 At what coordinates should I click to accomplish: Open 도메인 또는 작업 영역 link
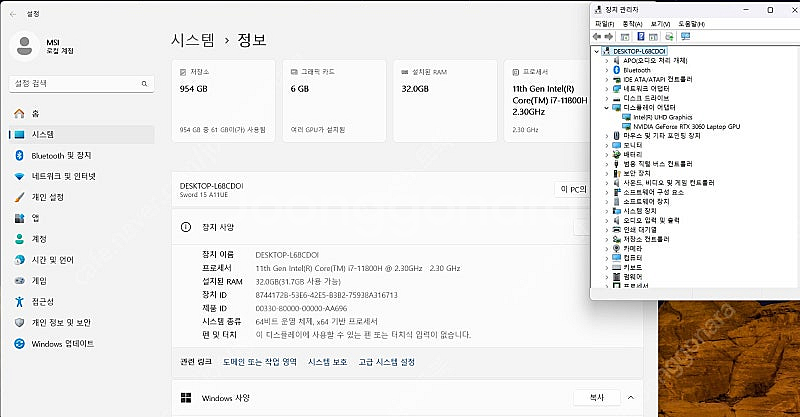click(260, 362)
